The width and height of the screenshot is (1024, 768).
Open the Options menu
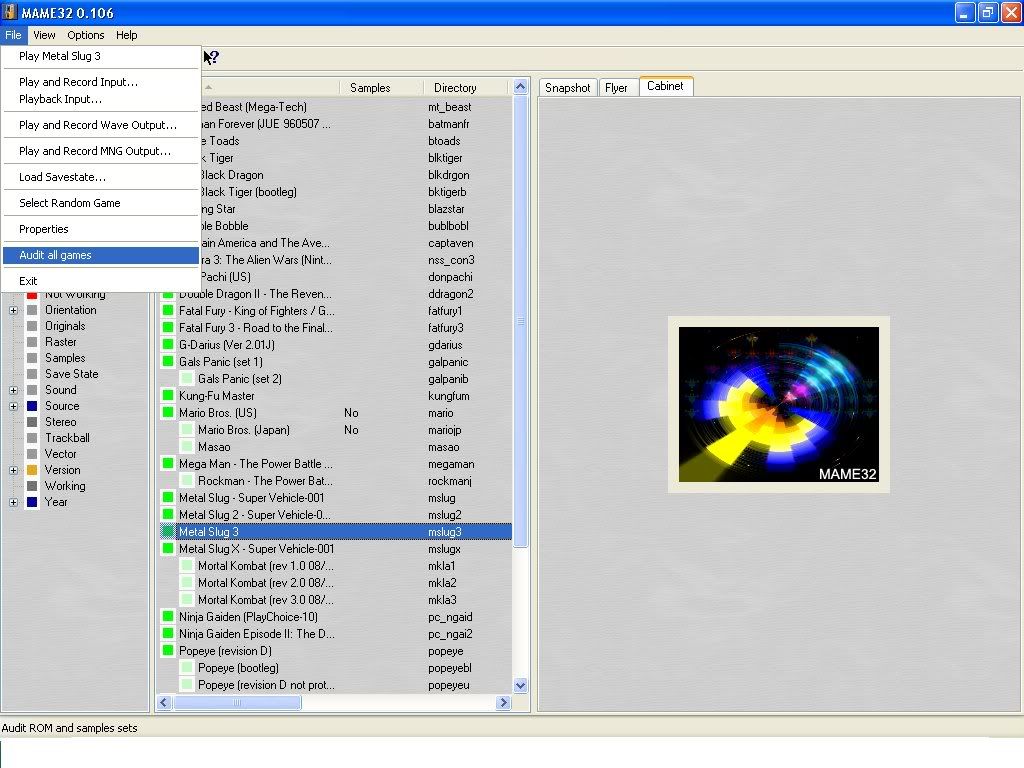tap(86, 35)
